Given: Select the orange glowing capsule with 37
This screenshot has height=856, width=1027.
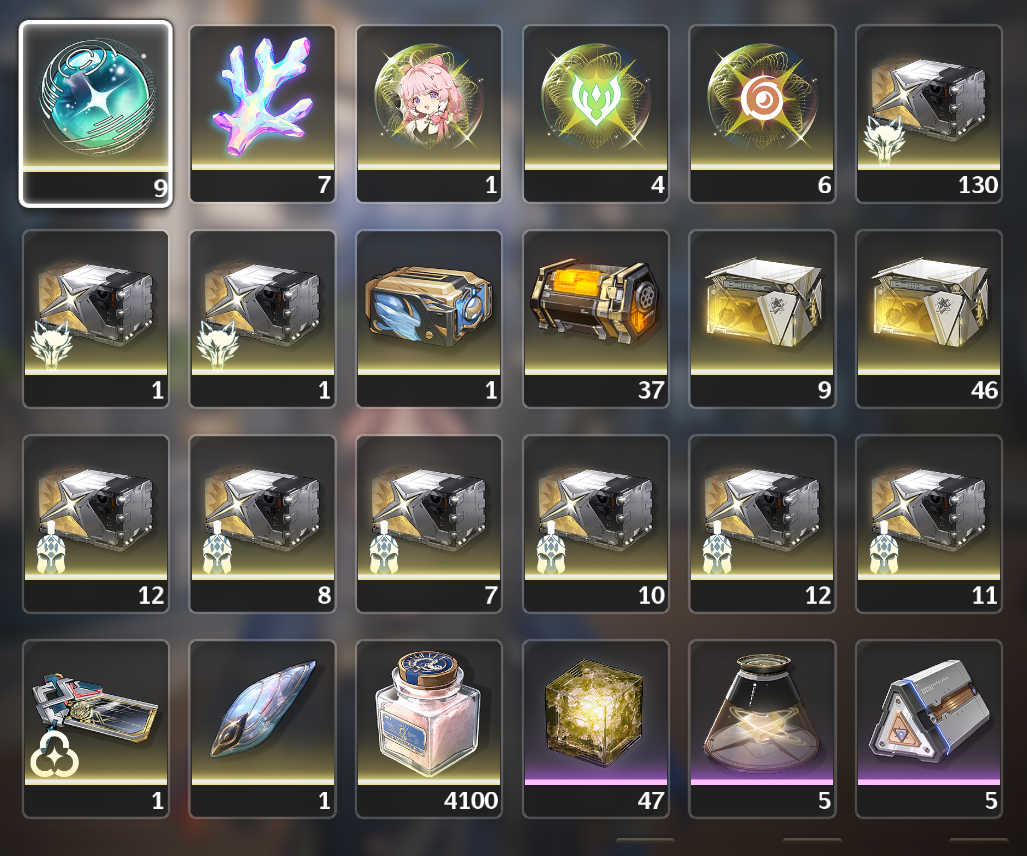Looking at the screenshot, I should tap(596, 319).
